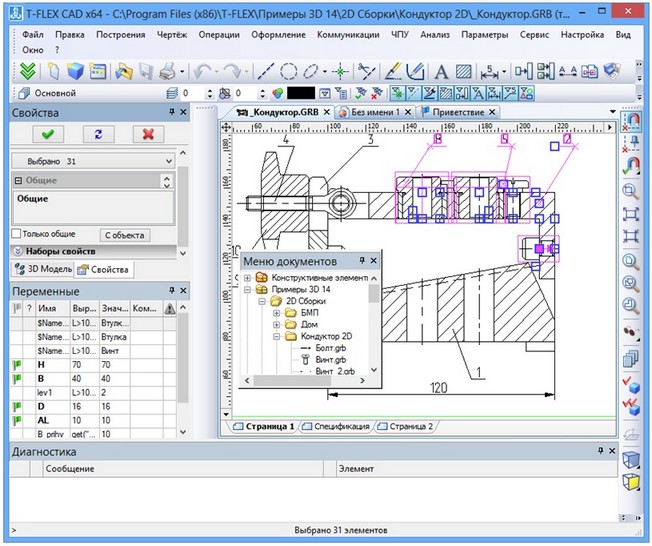
Task: Expand the Конструктивные элементы tree node
Action: (x=247, y=277)
